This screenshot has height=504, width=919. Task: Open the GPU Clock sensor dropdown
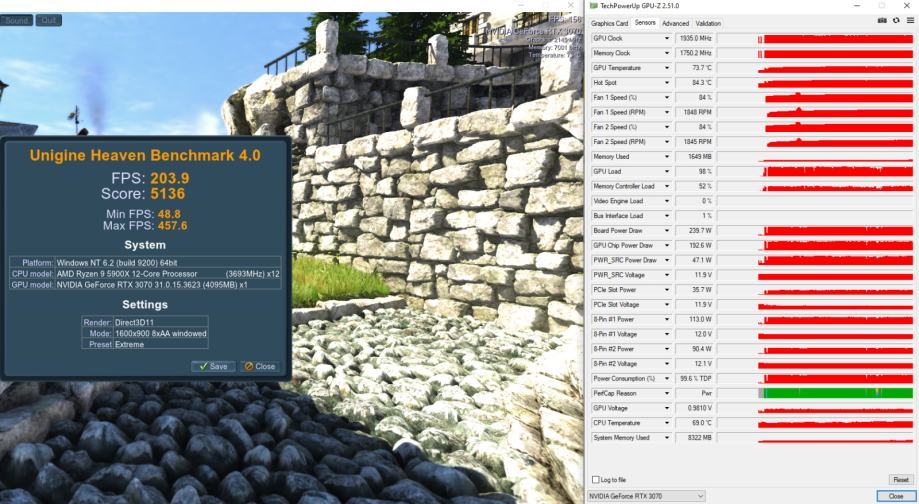click(x=666, y=38)
